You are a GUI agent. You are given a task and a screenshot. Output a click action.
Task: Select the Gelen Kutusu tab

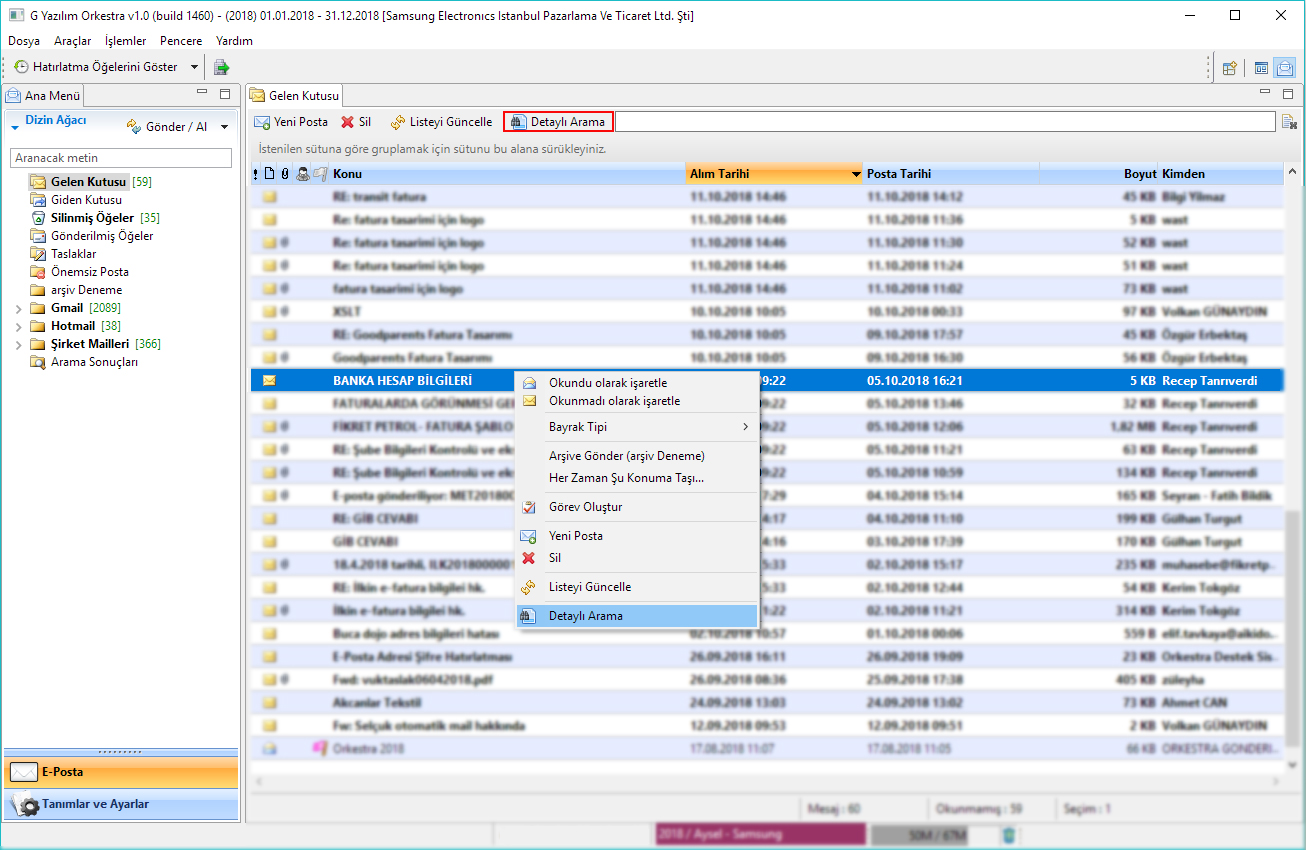295,96
